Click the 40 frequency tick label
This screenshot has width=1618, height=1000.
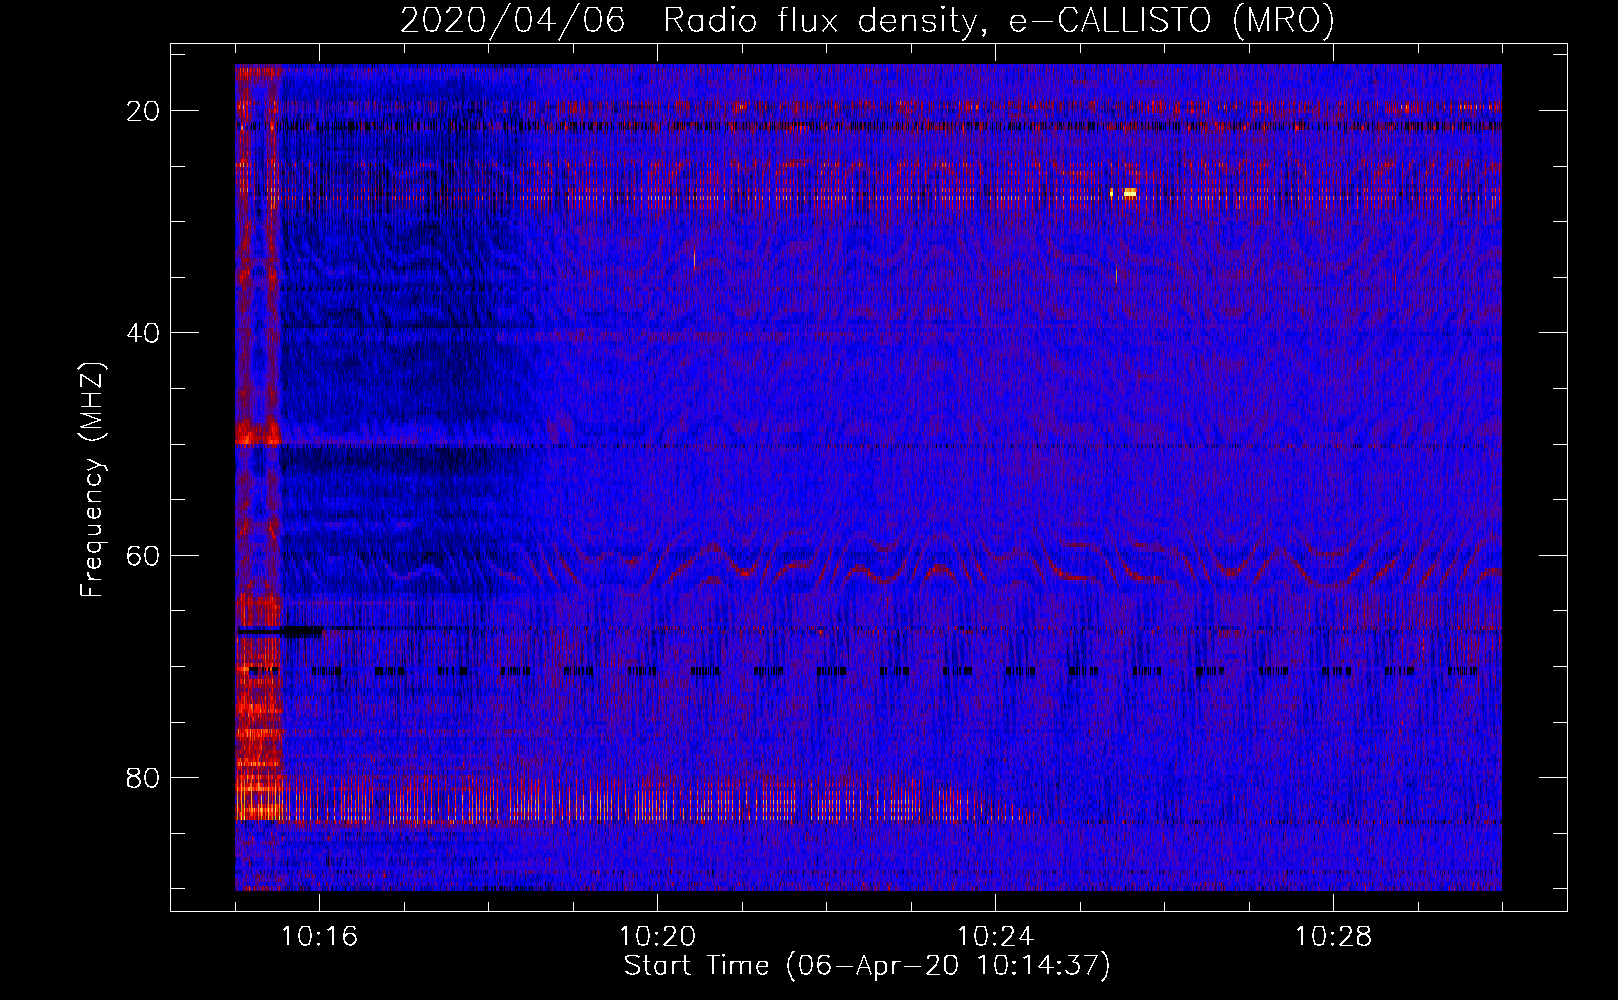[143, 333]
